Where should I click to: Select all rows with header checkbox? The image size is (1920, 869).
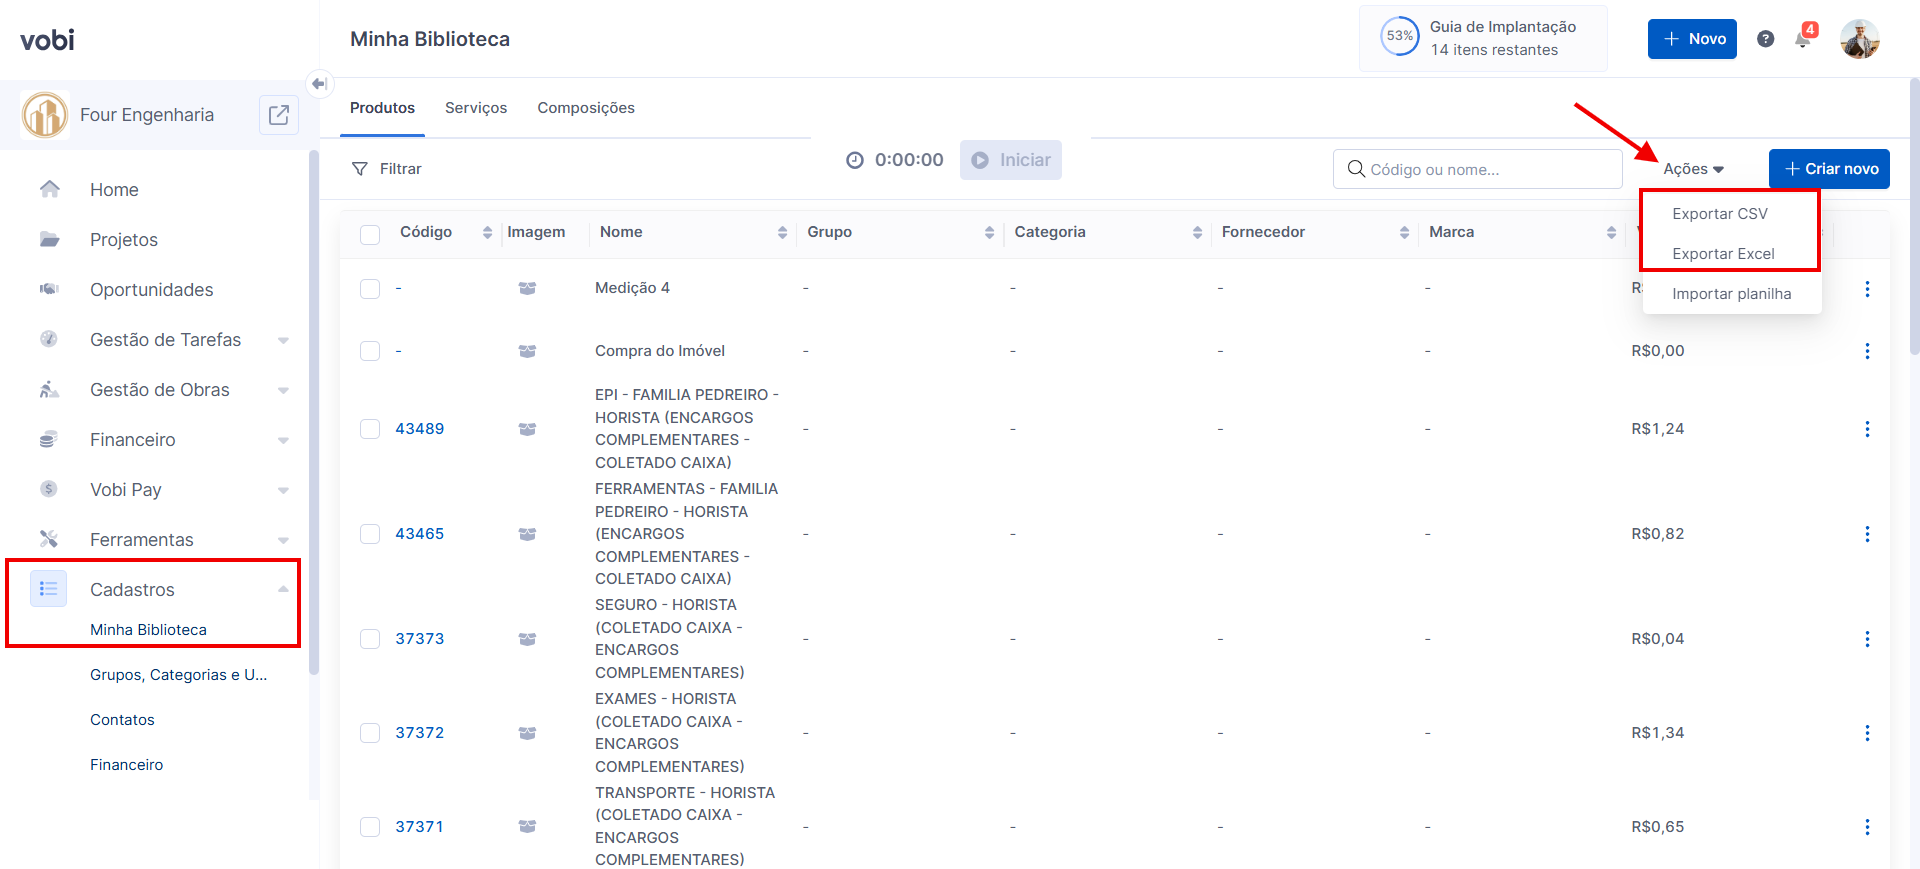pos(370,234)
